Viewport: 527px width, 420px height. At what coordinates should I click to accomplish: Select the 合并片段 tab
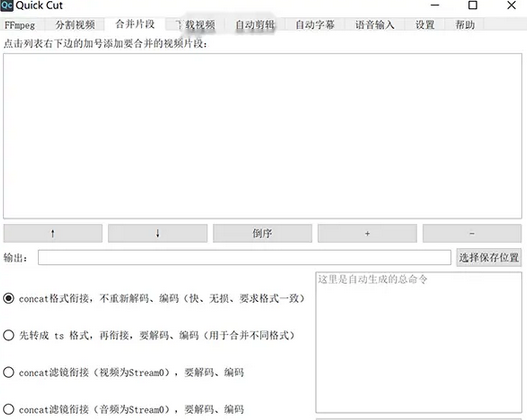[135, 24]
